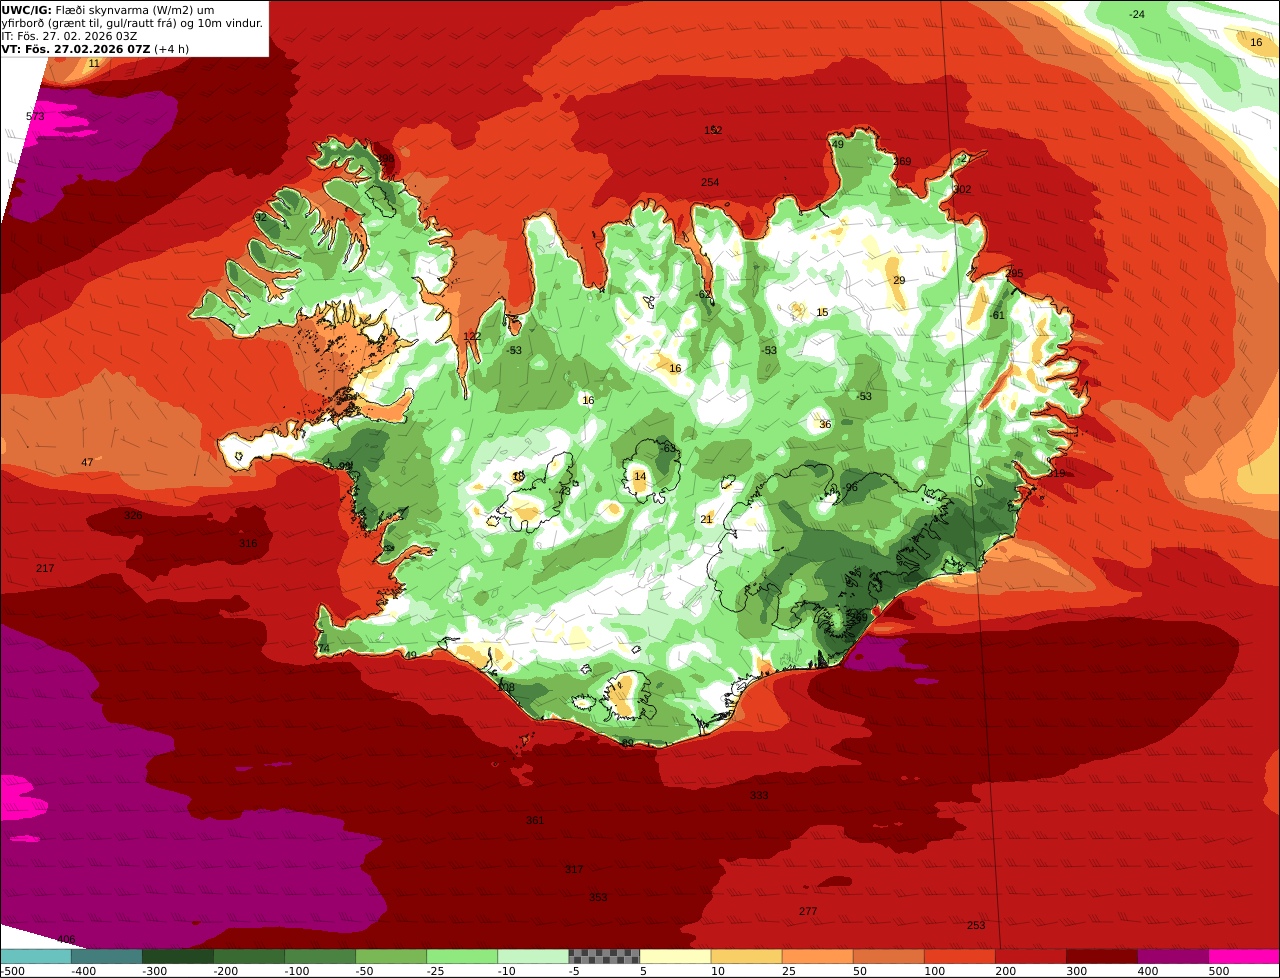Click the ocean value 277

[x=808, y=911]
